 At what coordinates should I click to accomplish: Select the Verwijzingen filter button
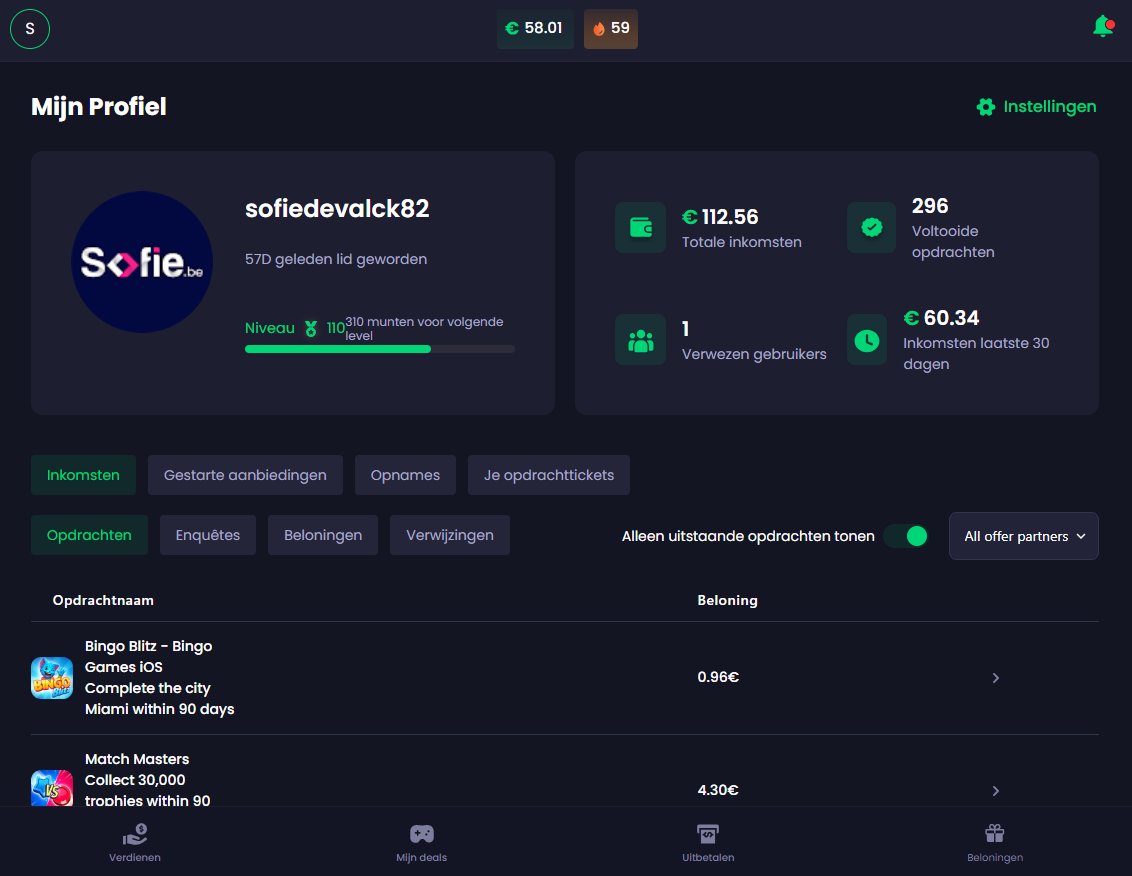point(449,535)
